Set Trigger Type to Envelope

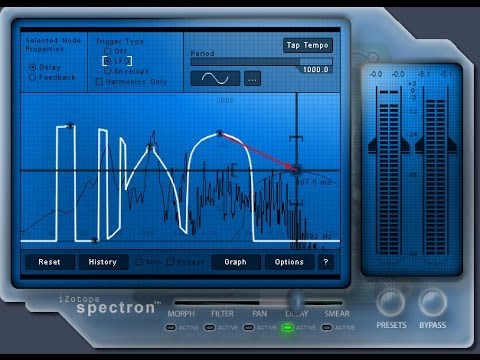107,71
